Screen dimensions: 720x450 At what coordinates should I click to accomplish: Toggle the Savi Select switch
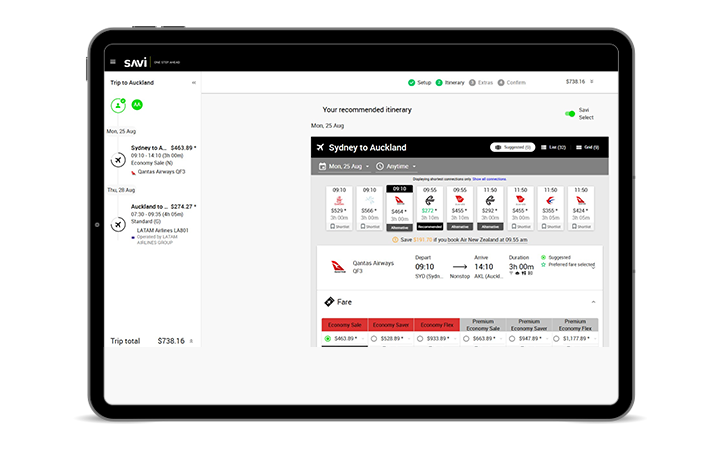pos(571,114)
